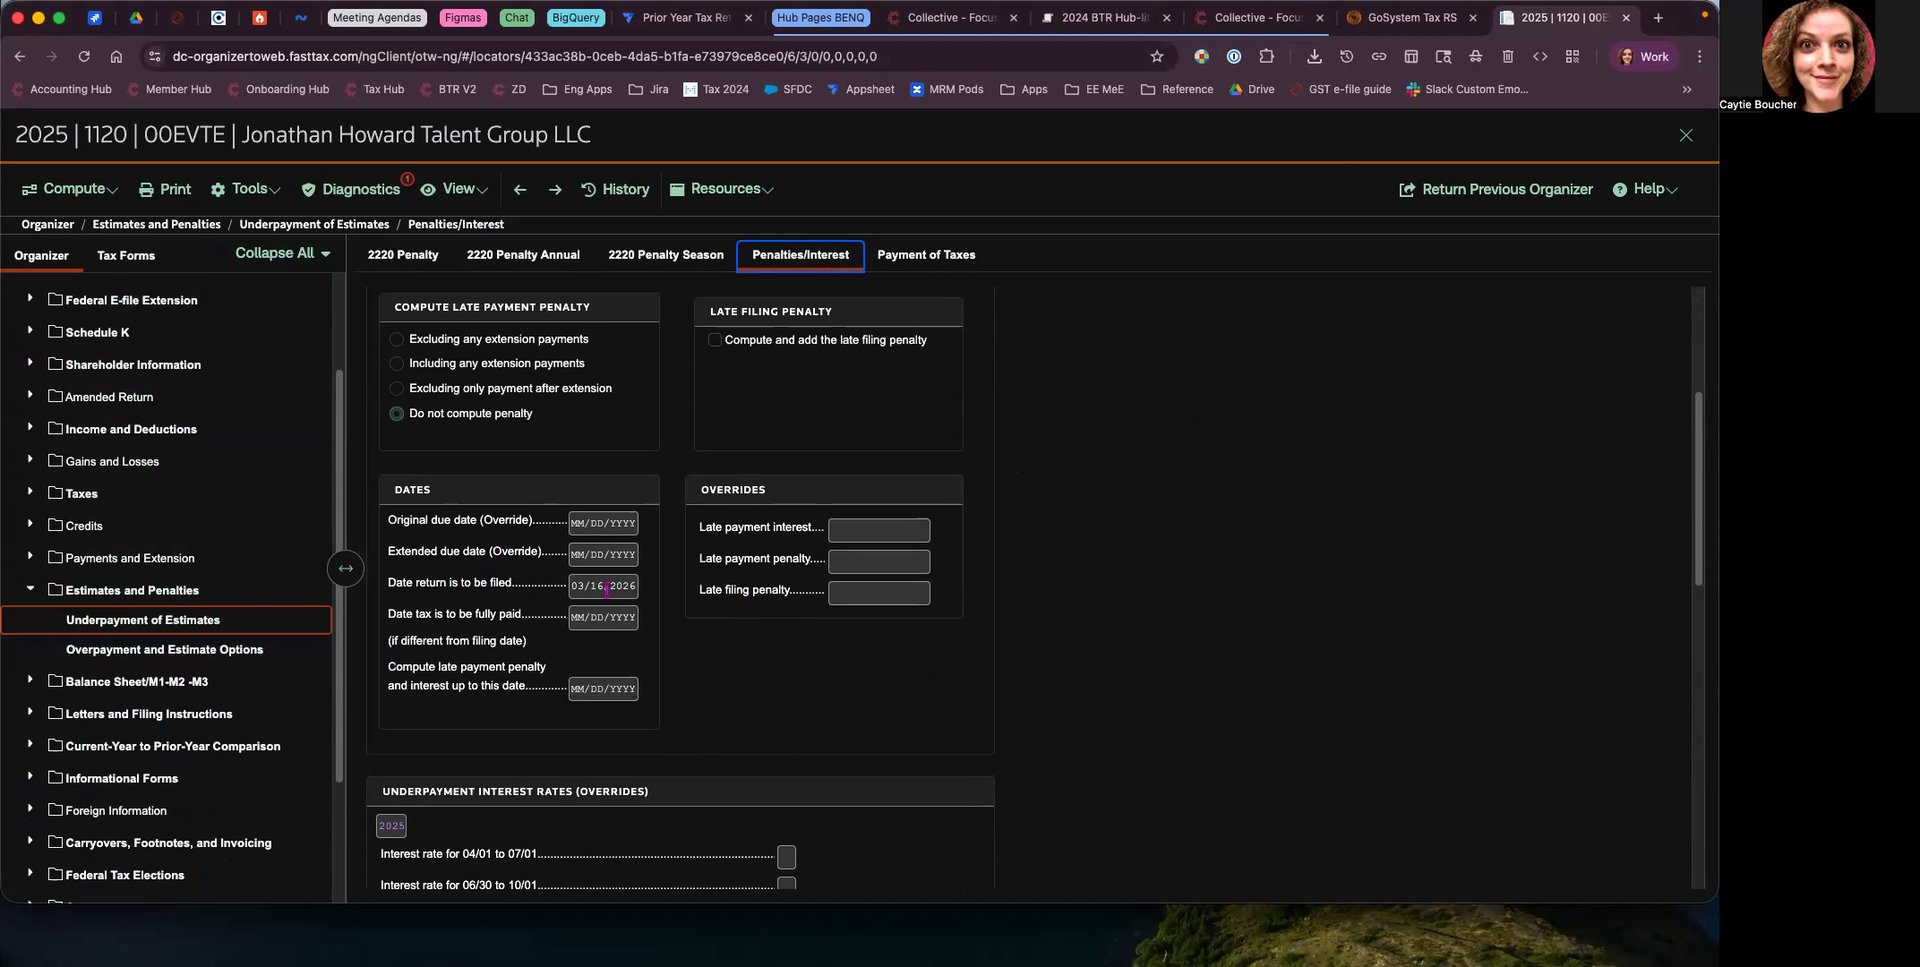The height and width of the screenshot is (967, 1920).
Task: Collapse the Estimates and Penalties folder
Action: tap(30, 589)
